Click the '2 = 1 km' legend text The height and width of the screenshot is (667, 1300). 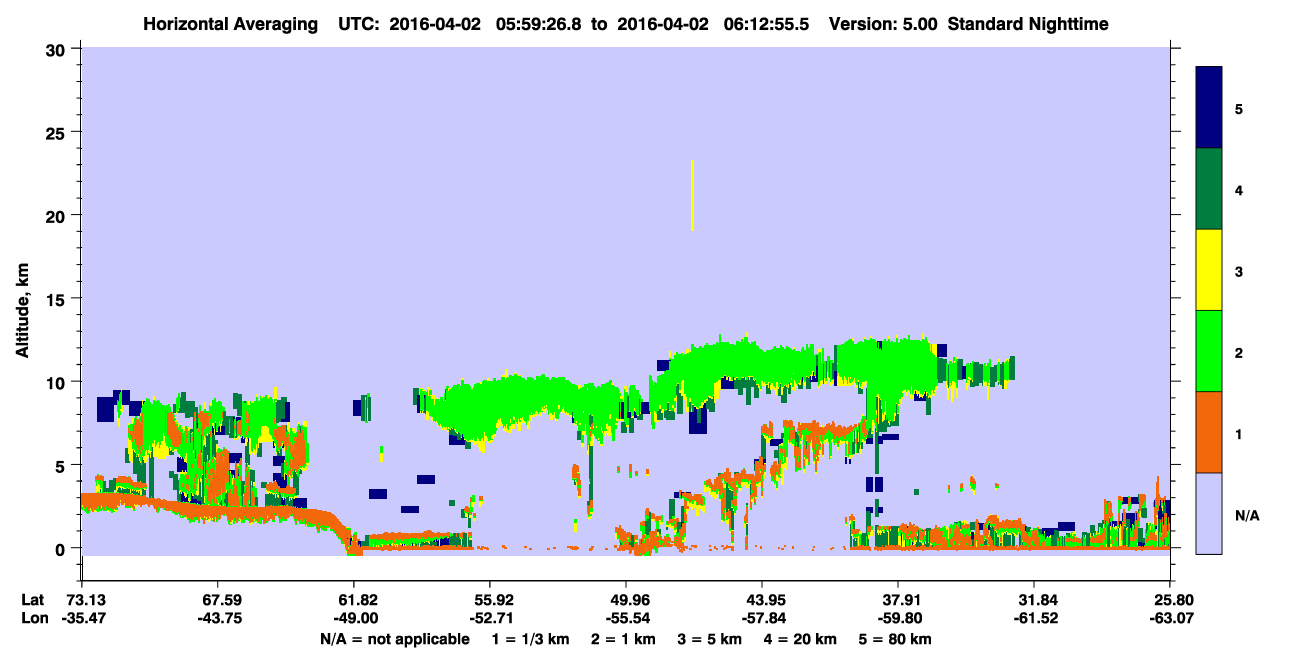click(624, 639)
